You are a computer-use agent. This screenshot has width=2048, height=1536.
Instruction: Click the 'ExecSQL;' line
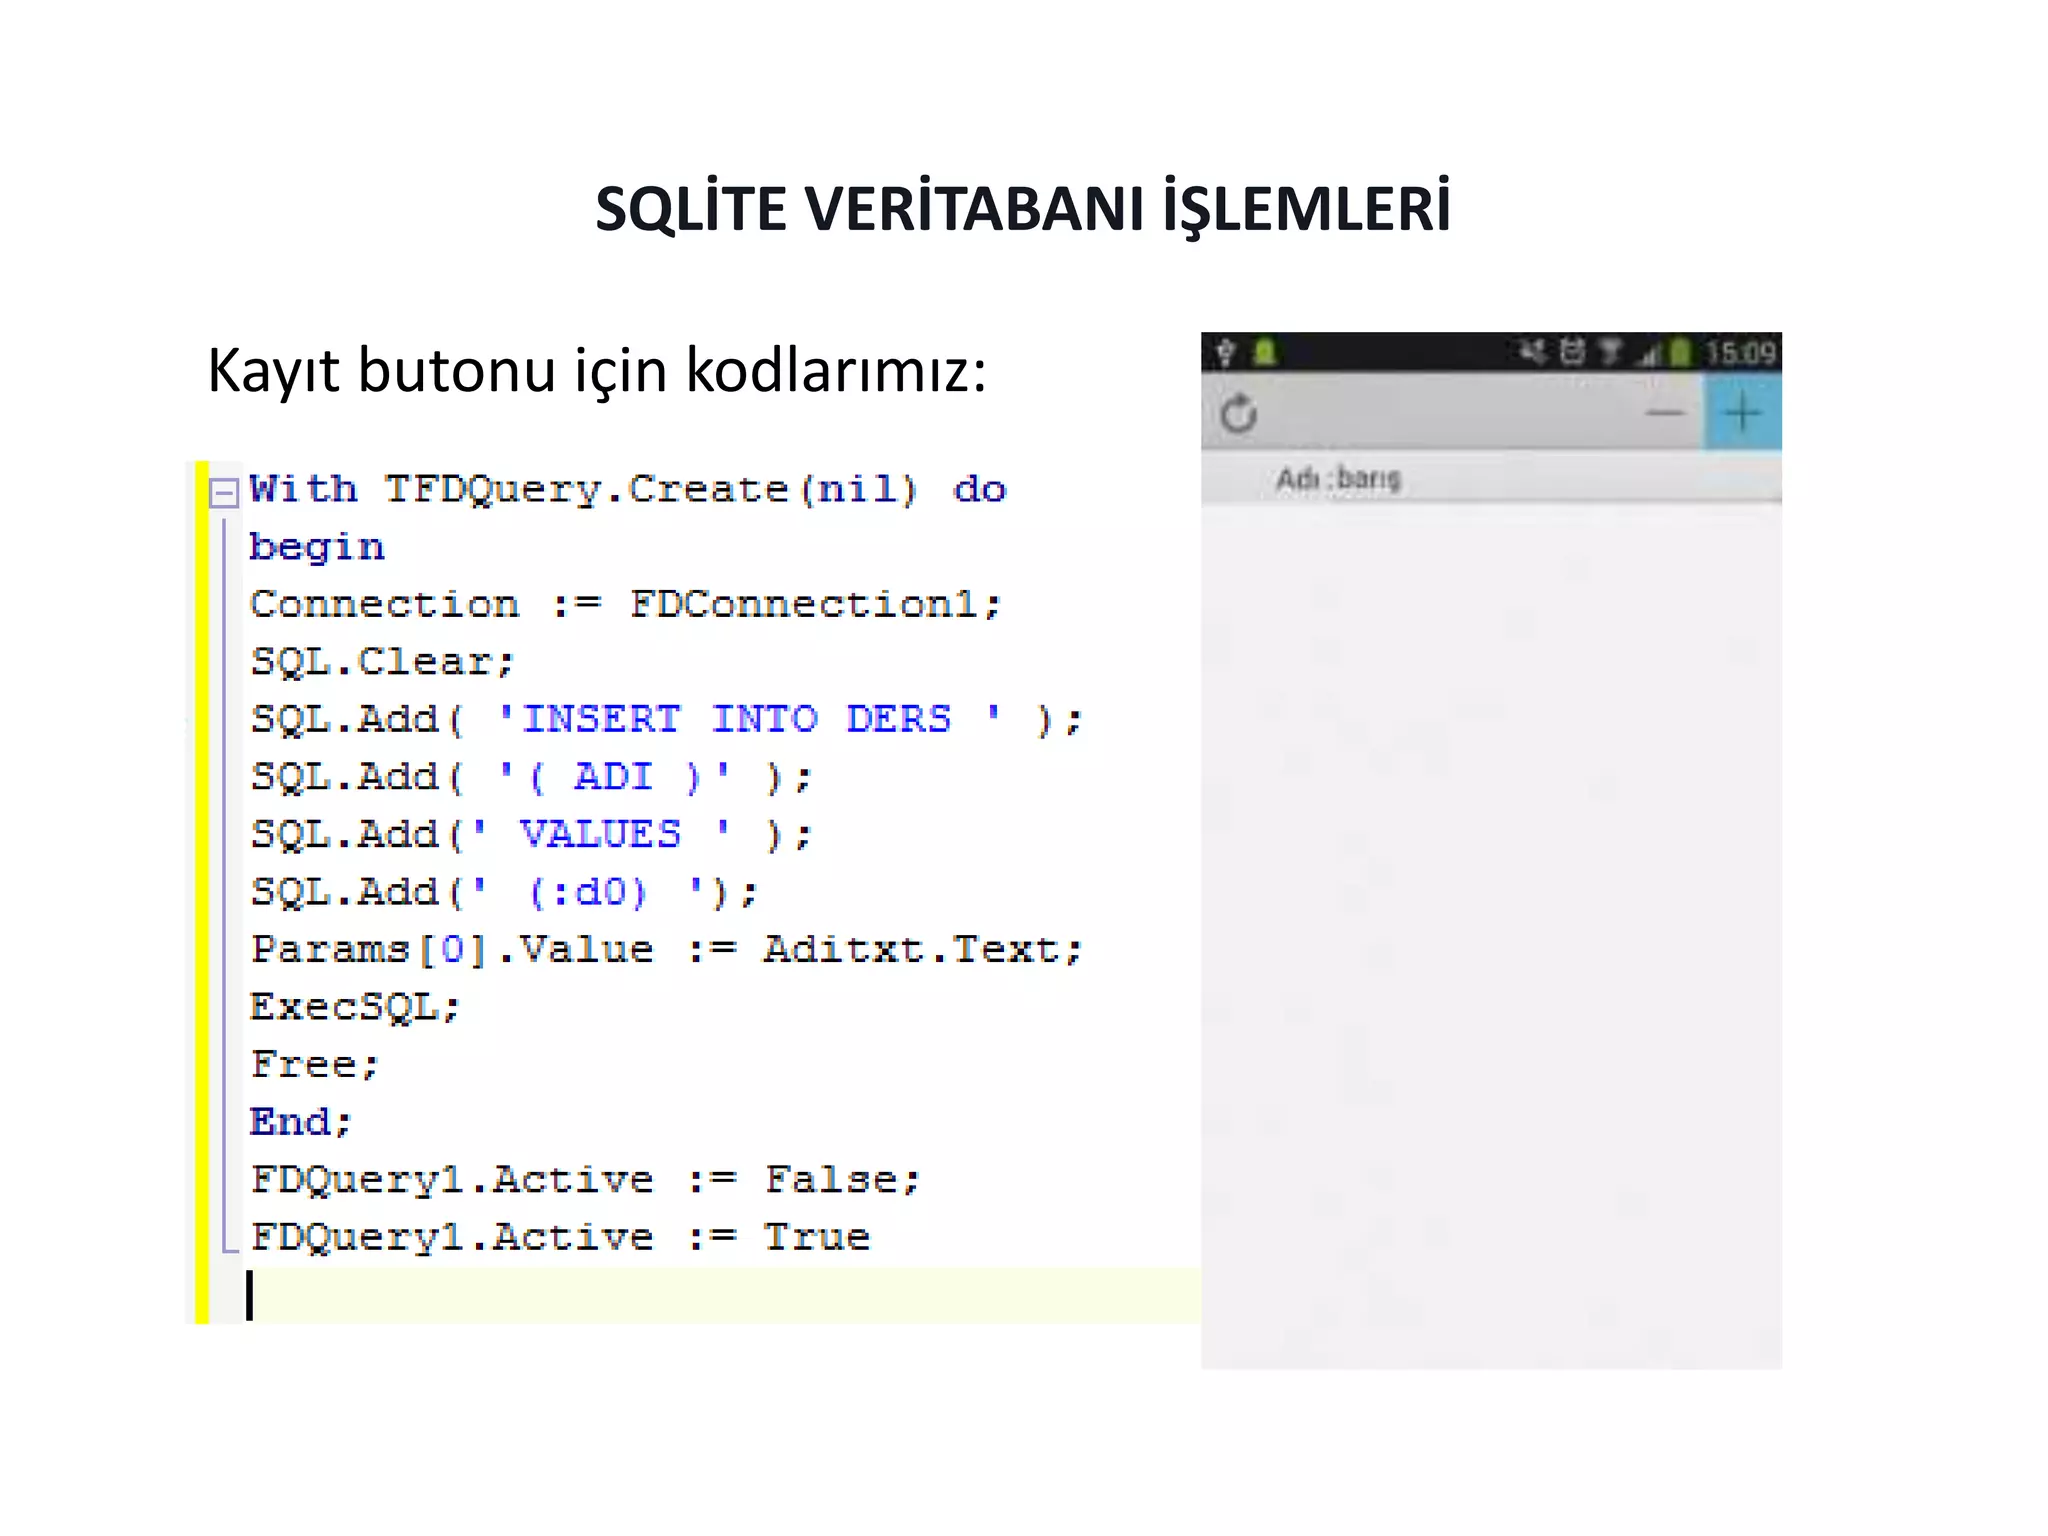(355, 1007)
